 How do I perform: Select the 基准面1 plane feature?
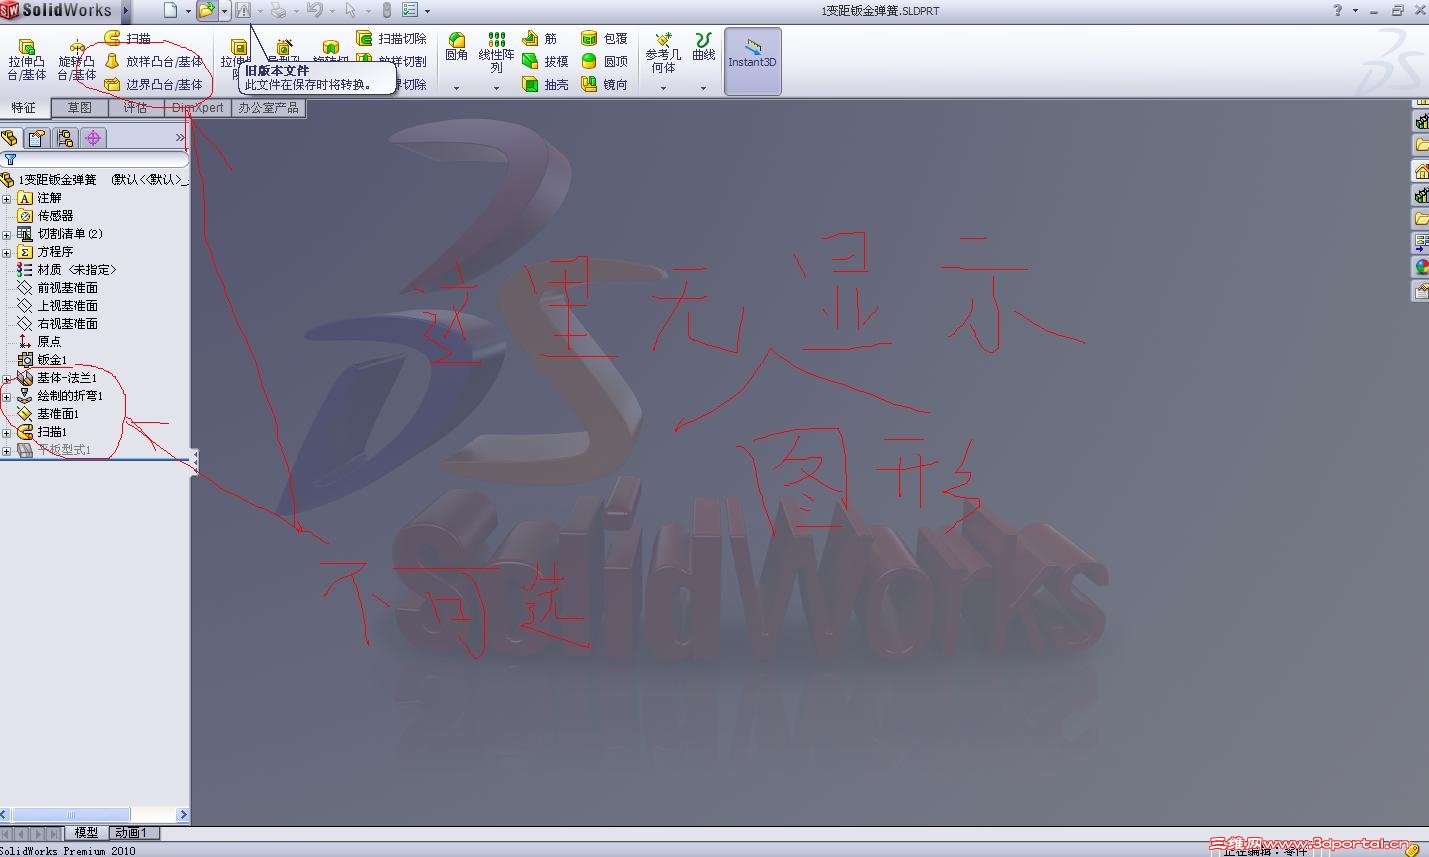coord(49,414)
